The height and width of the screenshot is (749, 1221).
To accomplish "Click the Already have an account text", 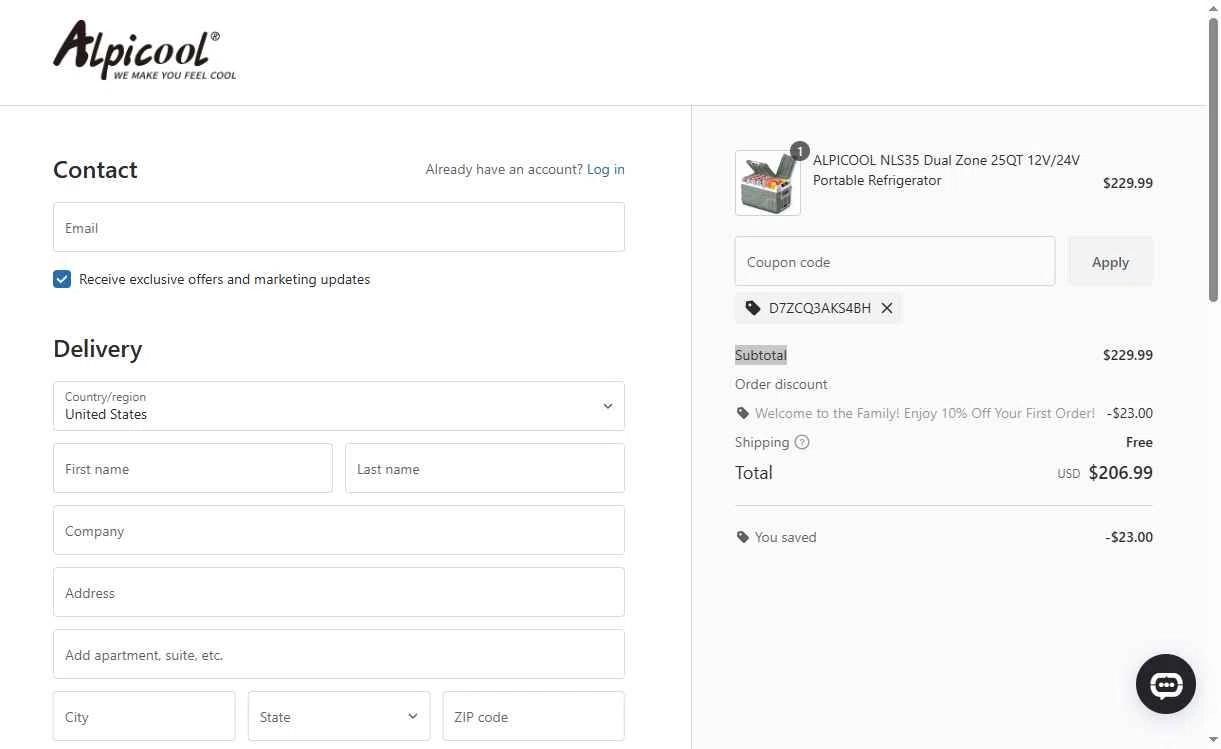I will coord(504,169).
